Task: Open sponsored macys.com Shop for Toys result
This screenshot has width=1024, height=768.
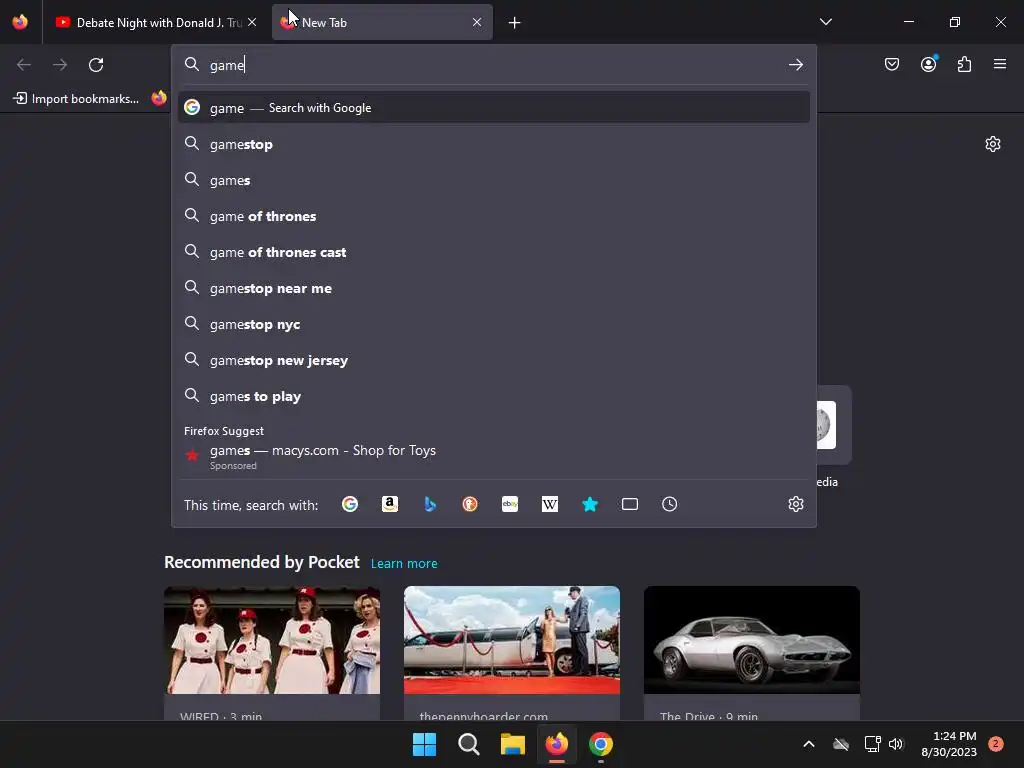Action: 494,456
